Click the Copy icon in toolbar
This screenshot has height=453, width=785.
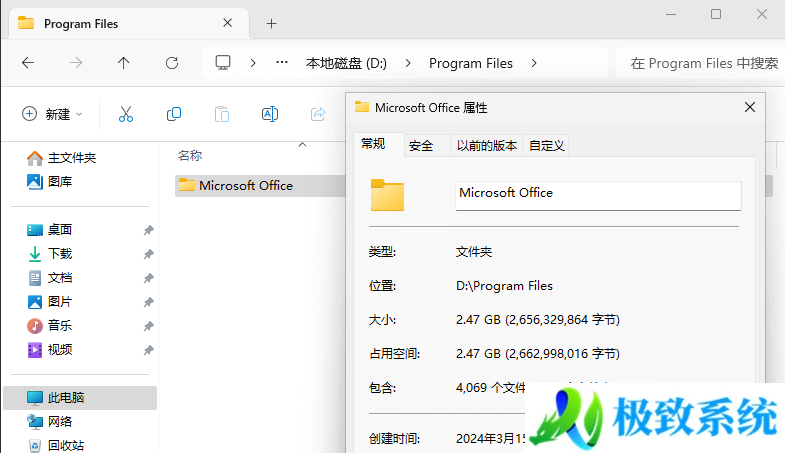(174, 114)
